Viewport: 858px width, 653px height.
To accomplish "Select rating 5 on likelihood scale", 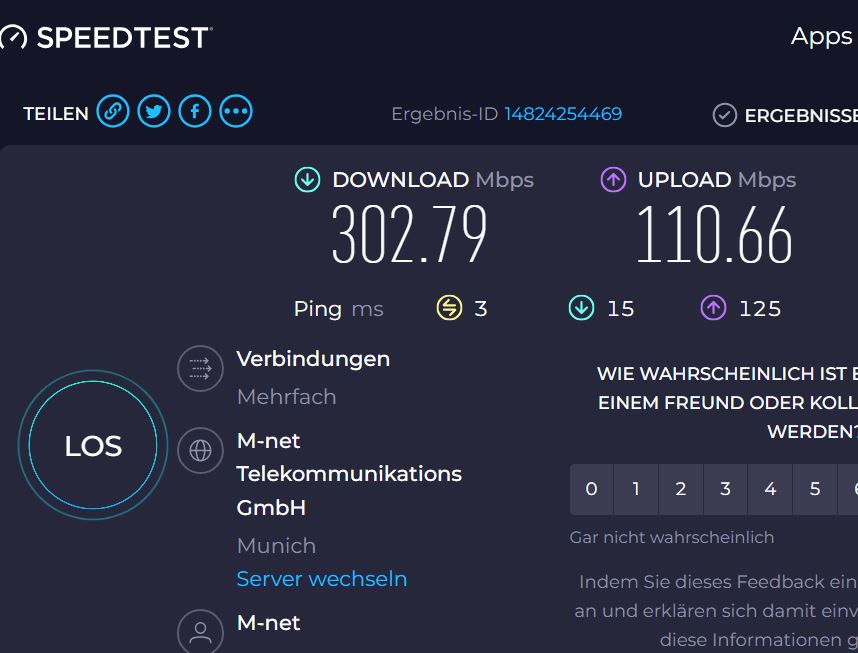I will 815,489.
